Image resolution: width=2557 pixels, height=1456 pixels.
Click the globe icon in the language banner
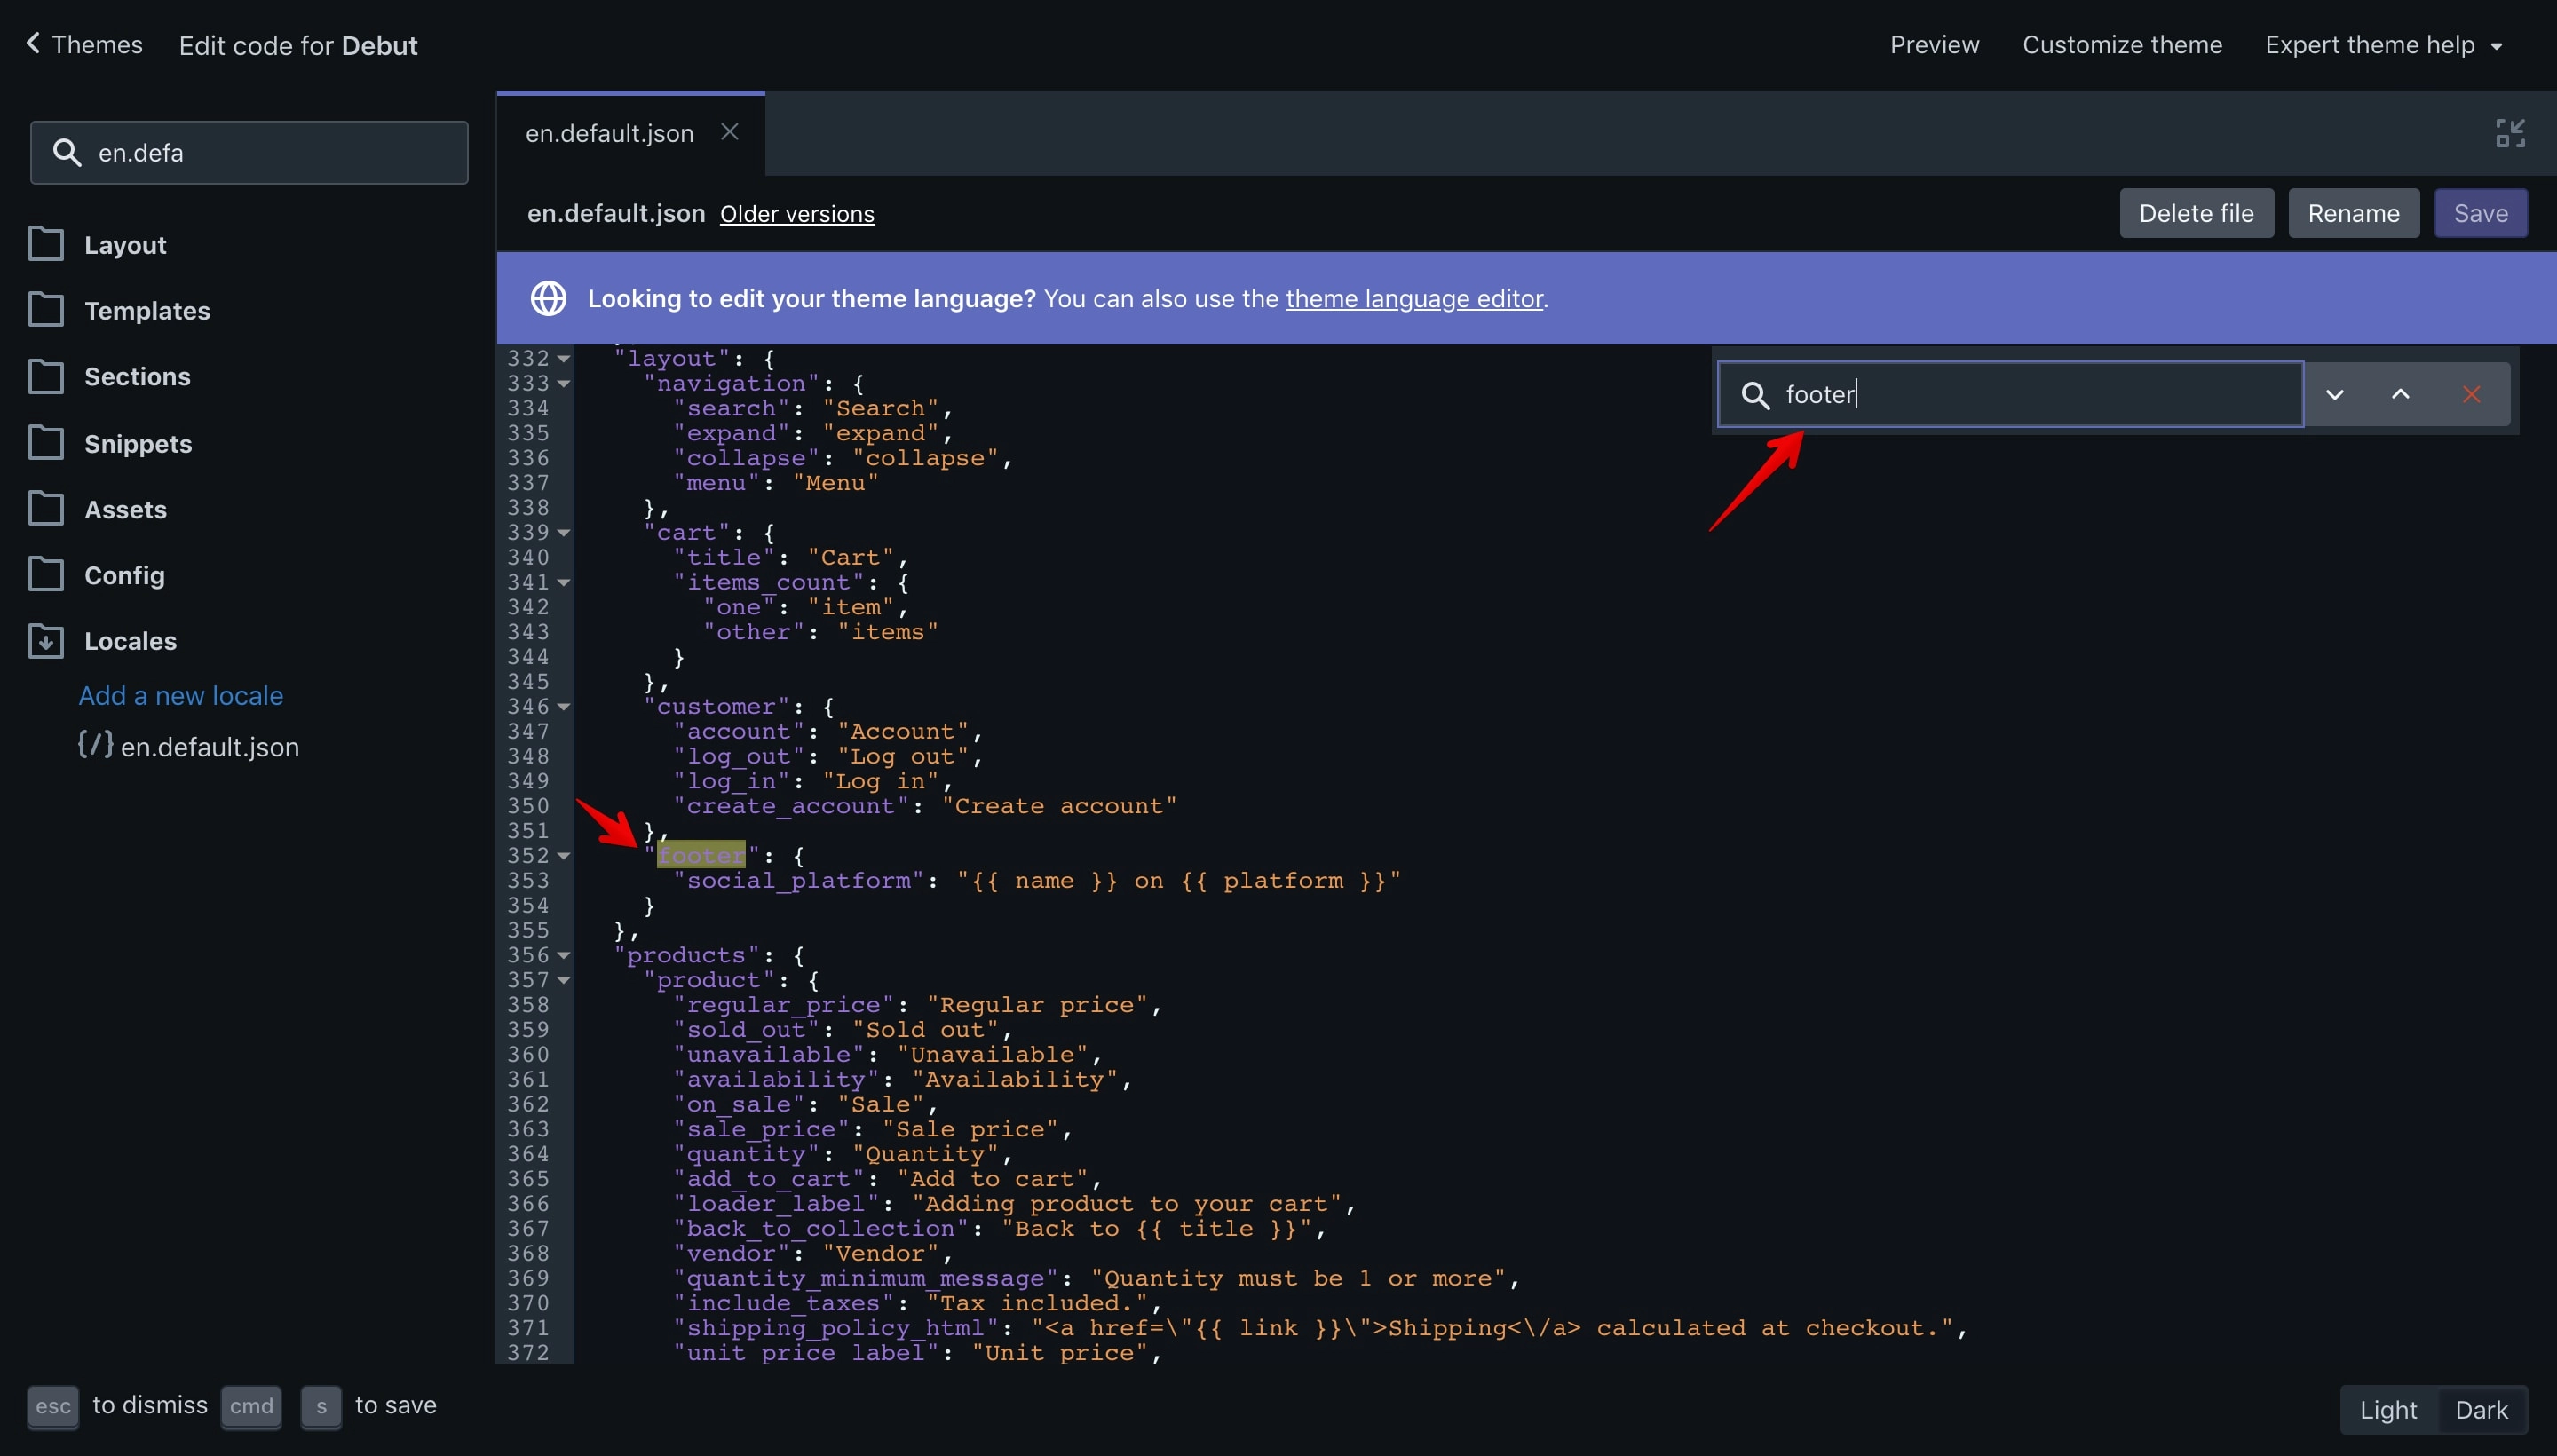click(548, 298)
